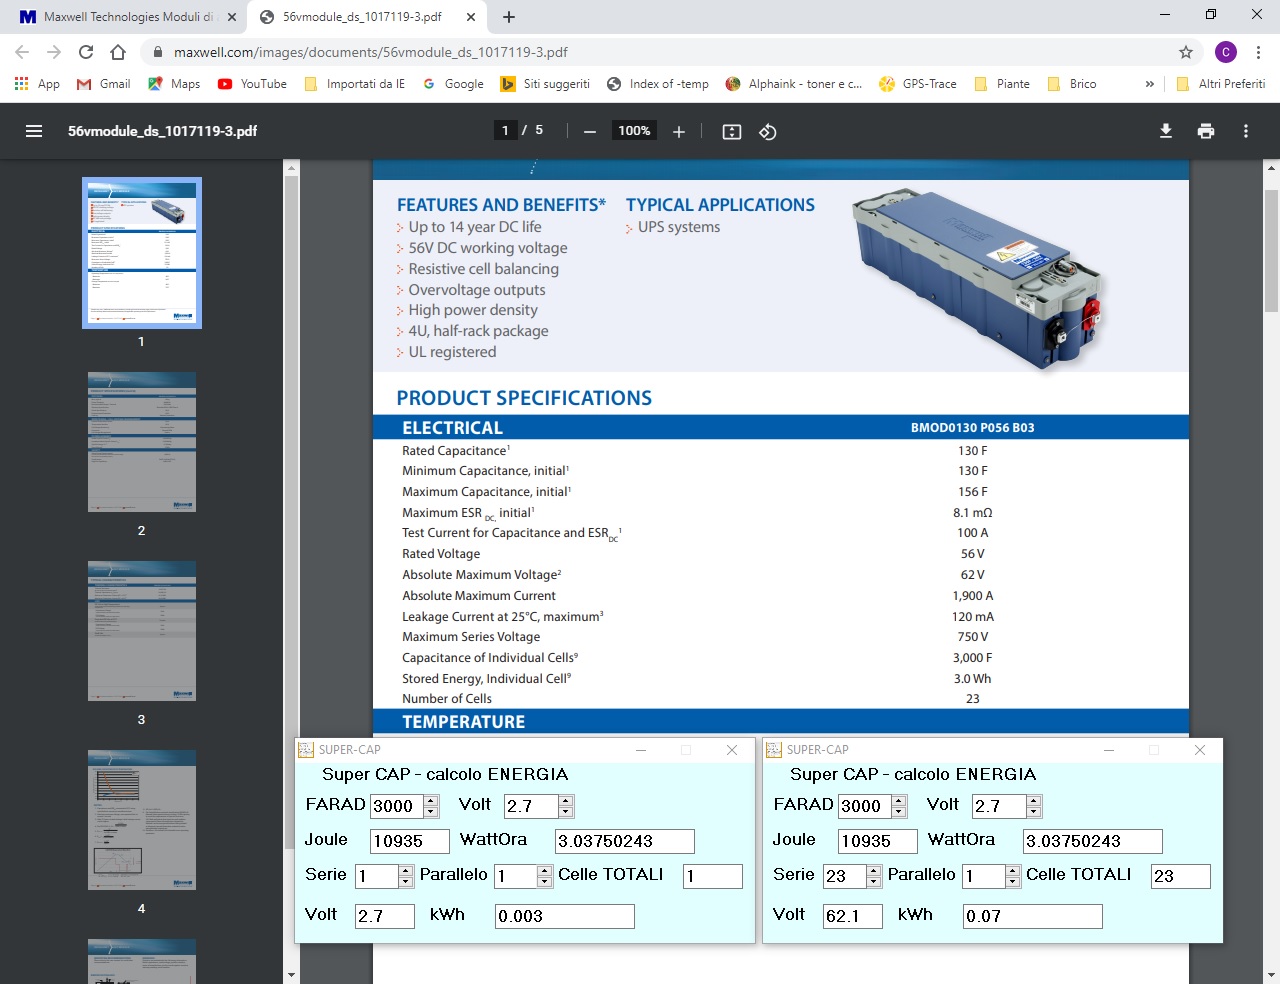This screenshot has height=984, width=1280.
Task: Click FARAD field in left SUPER-CAP window
Action: 396,806
